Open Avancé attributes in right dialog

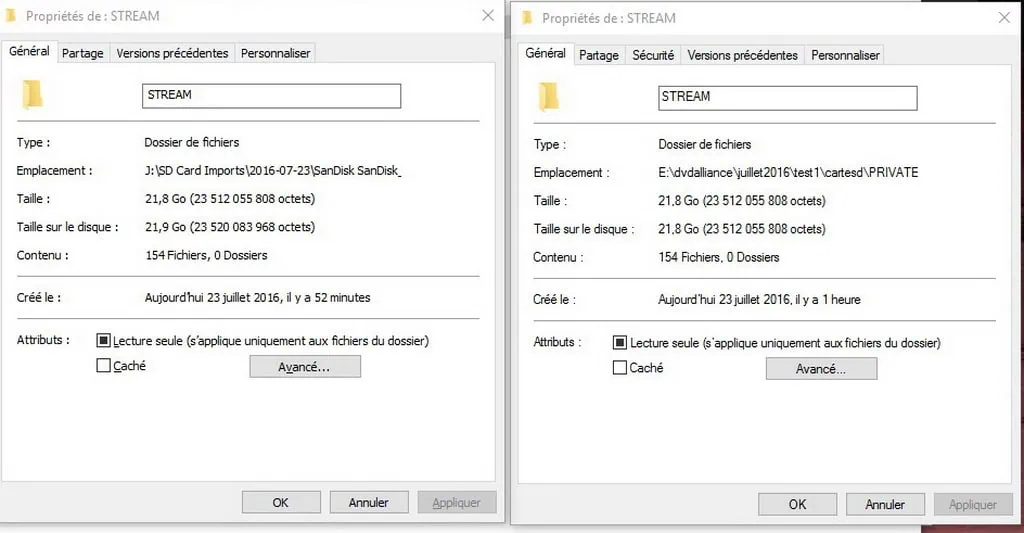[820, 369]
